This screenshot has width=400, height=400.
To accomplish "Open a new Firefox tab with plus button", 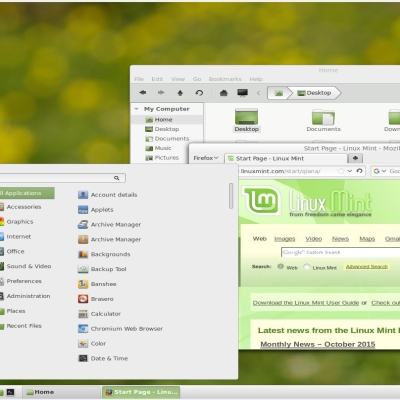I will coord(355,158).
